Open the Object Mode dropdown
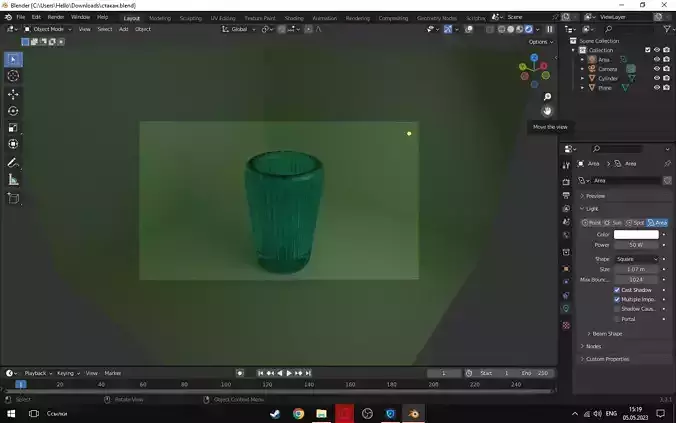The image size is (676, 423). [x=48, y=29]
